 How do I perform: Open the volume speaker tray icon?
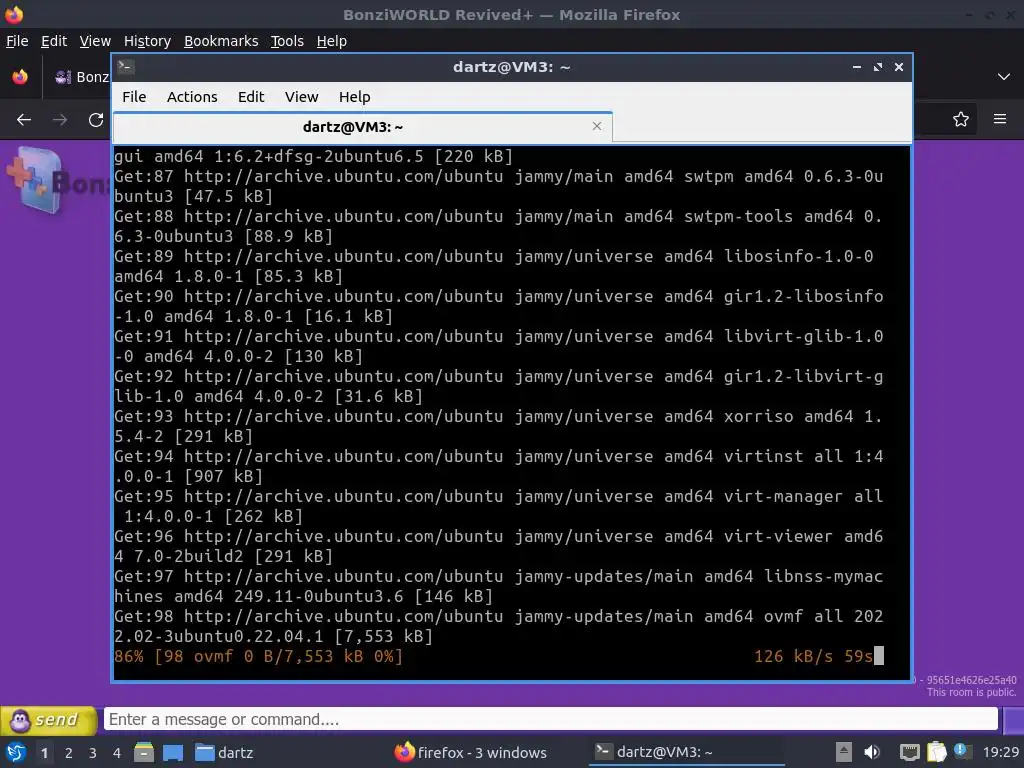pyautogui.click(x=872, y=752)
